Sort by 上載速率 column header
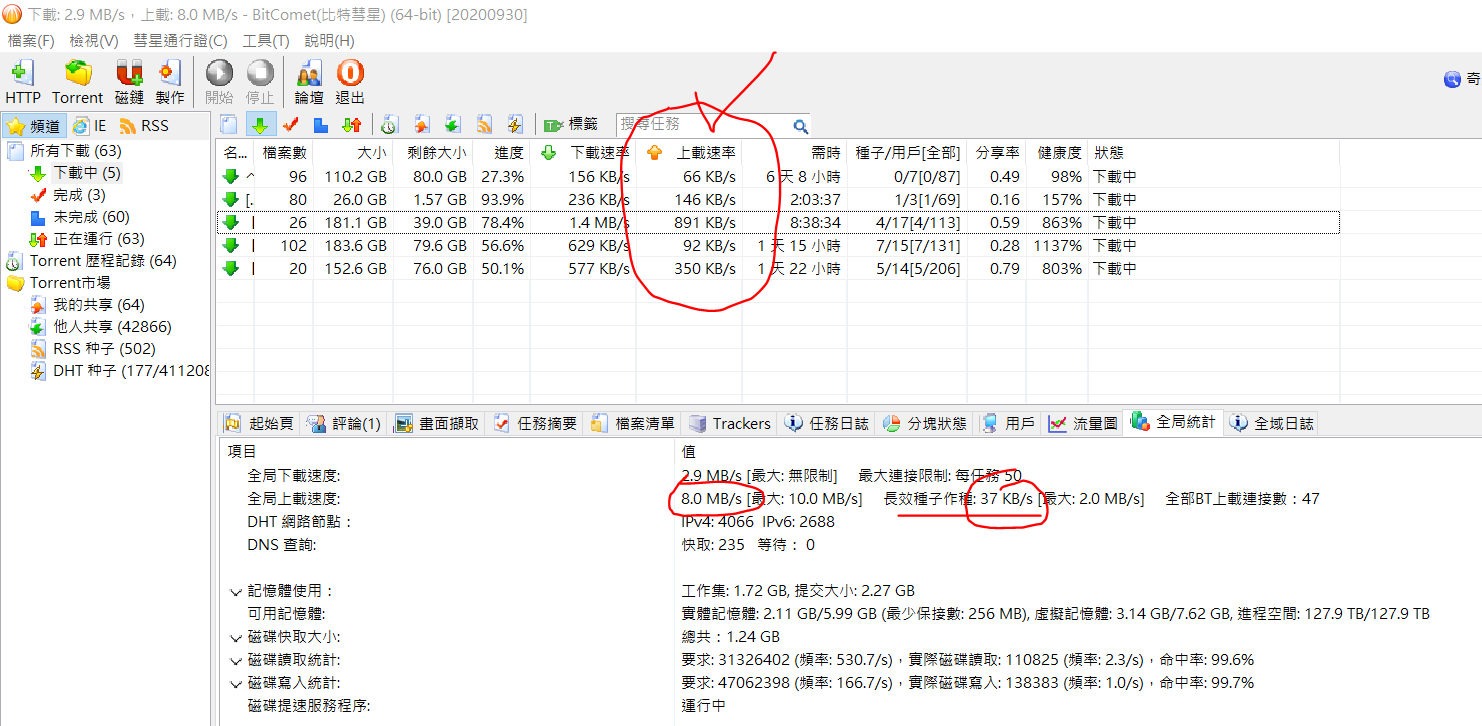The image size is (1482, 726). tap(689, 153)
